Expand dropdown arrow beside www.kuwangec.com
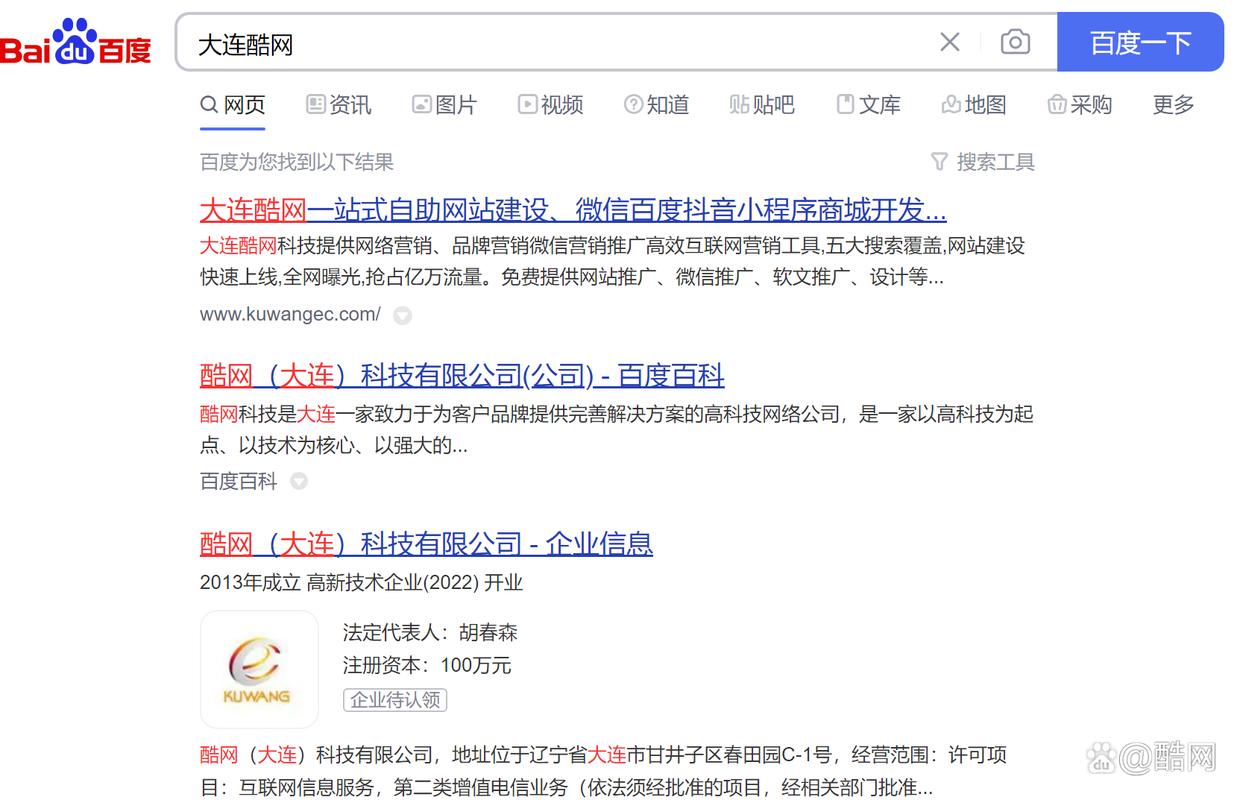This screenshot has width=1240, height=800. [x=402, y=315]
